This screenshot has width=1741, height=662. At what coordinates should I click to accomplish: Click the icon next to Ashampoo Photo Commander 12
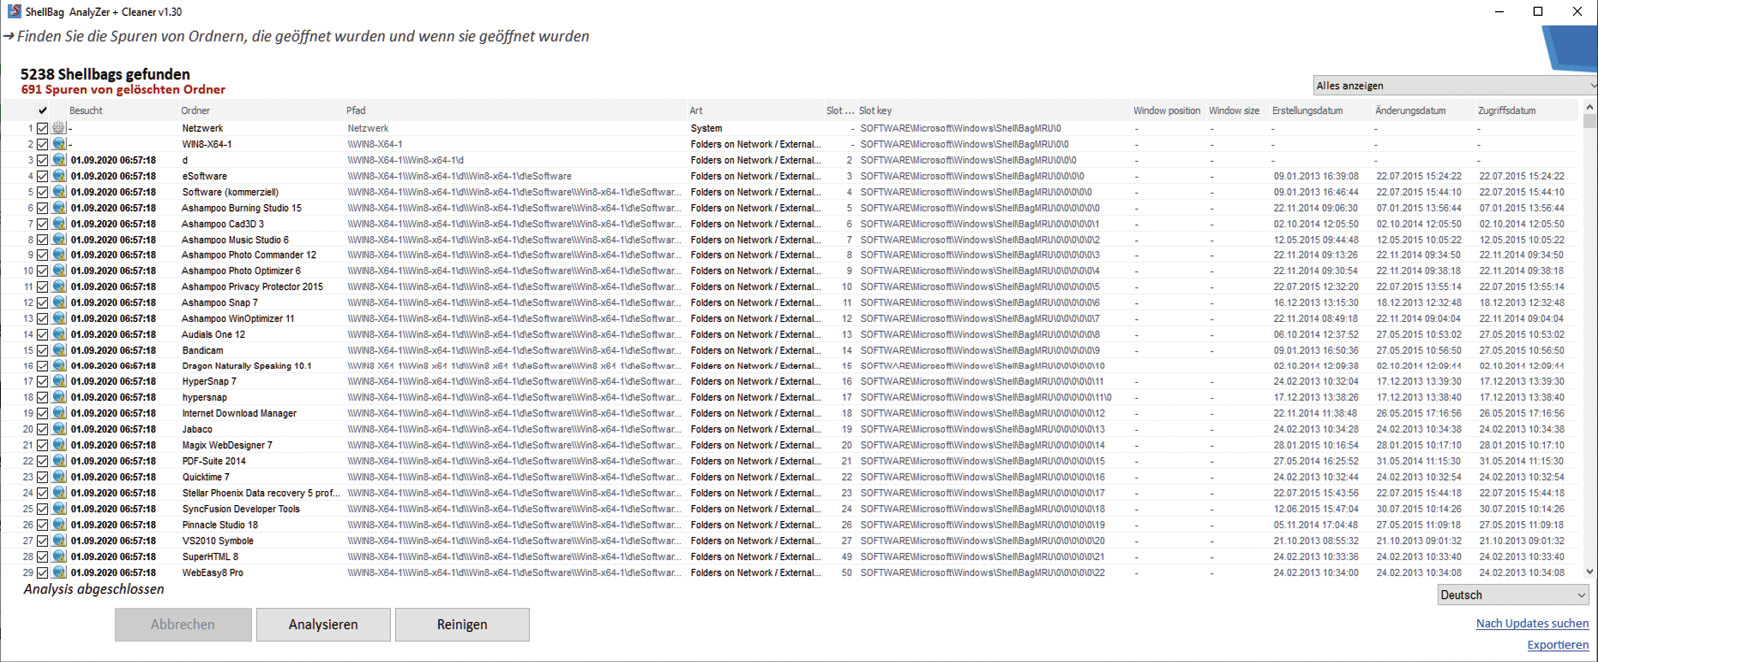click(x=59, y=255)
